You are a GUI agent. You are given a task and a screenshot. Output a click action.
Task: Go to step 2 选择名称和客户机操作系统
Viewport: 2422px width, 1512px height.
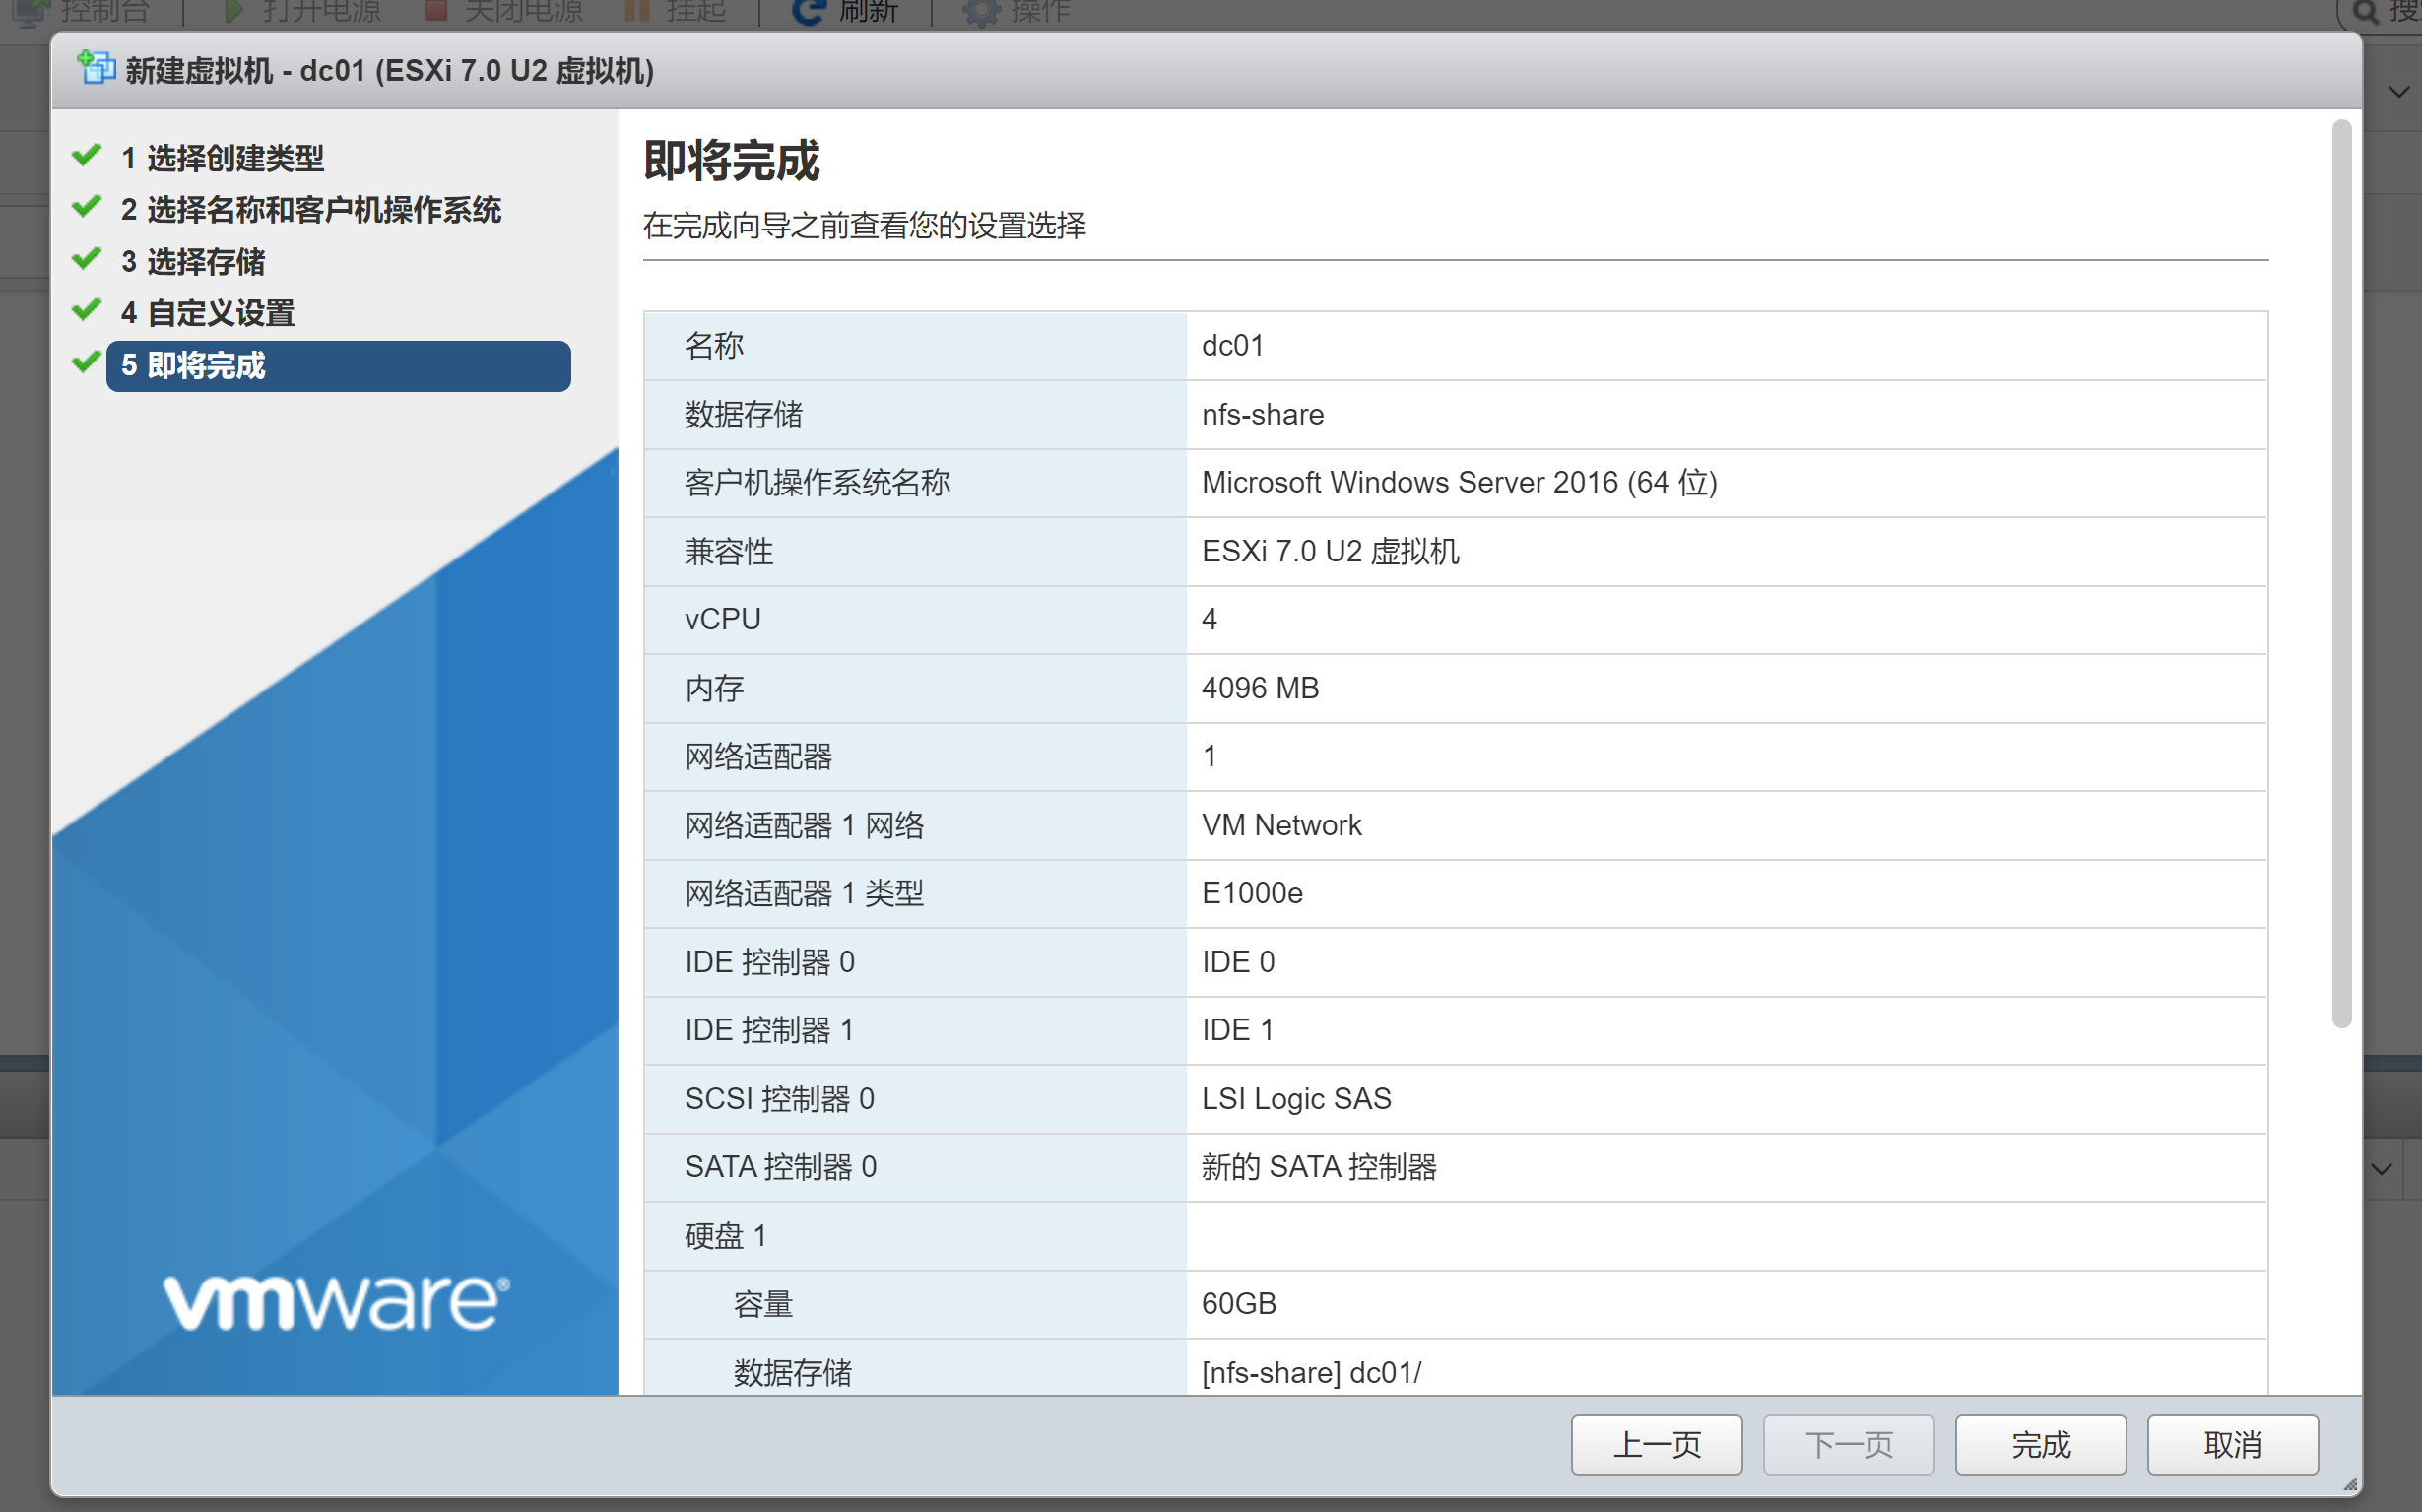coord(323,210)
